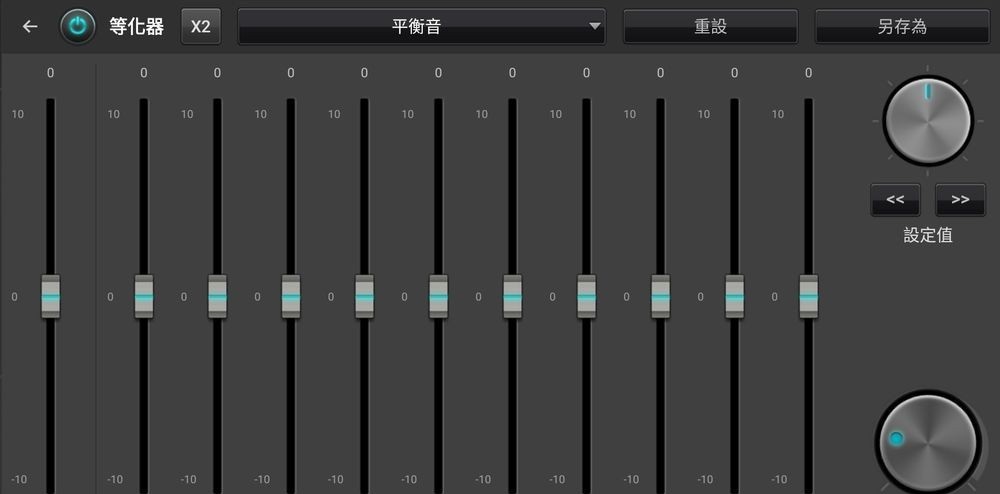Toggle the equalizer power button
Viewport: 1000px width, 494px height.
point(77,27)
